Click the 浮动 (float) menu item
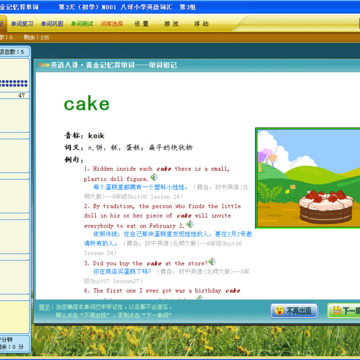Viewport: 360px width, 360px height. click(x=201, y=24)
